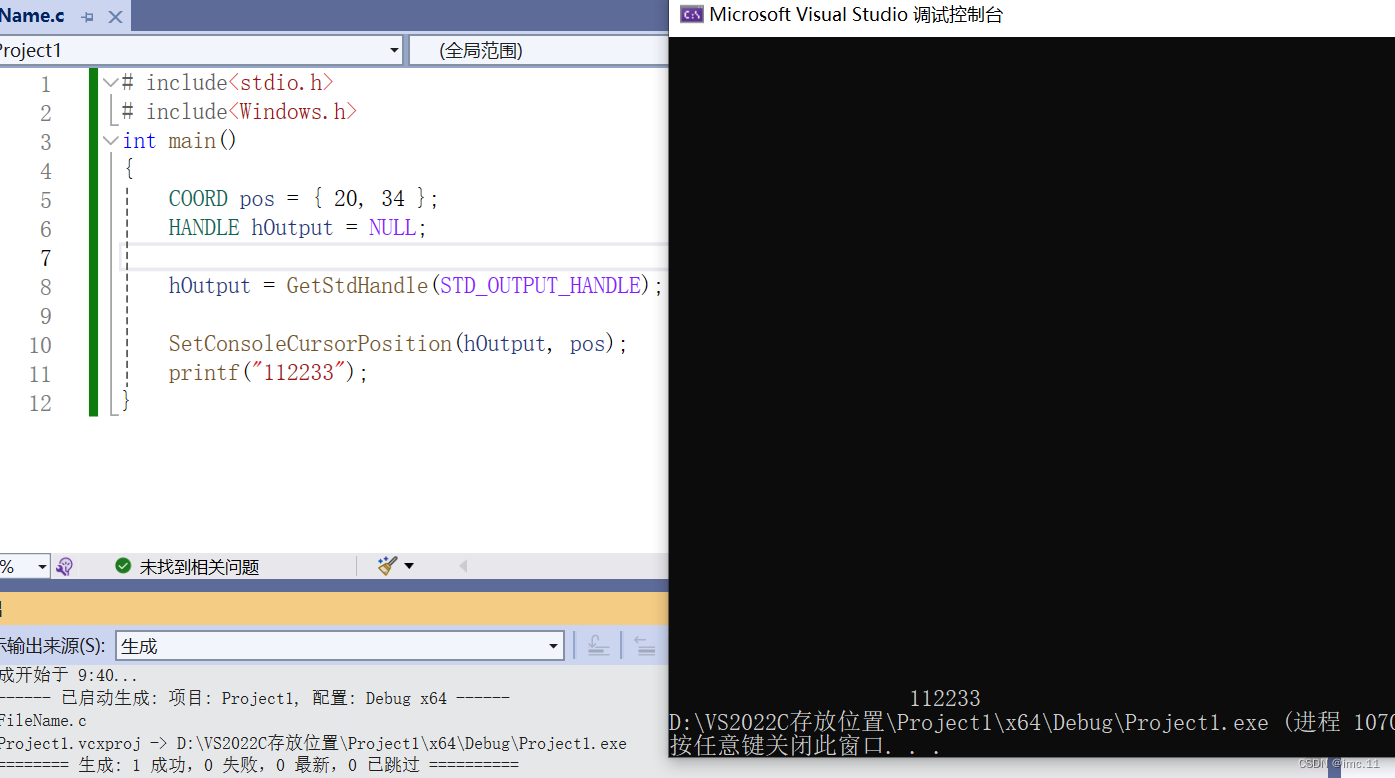Click the build result summary line

pos(260,765)
